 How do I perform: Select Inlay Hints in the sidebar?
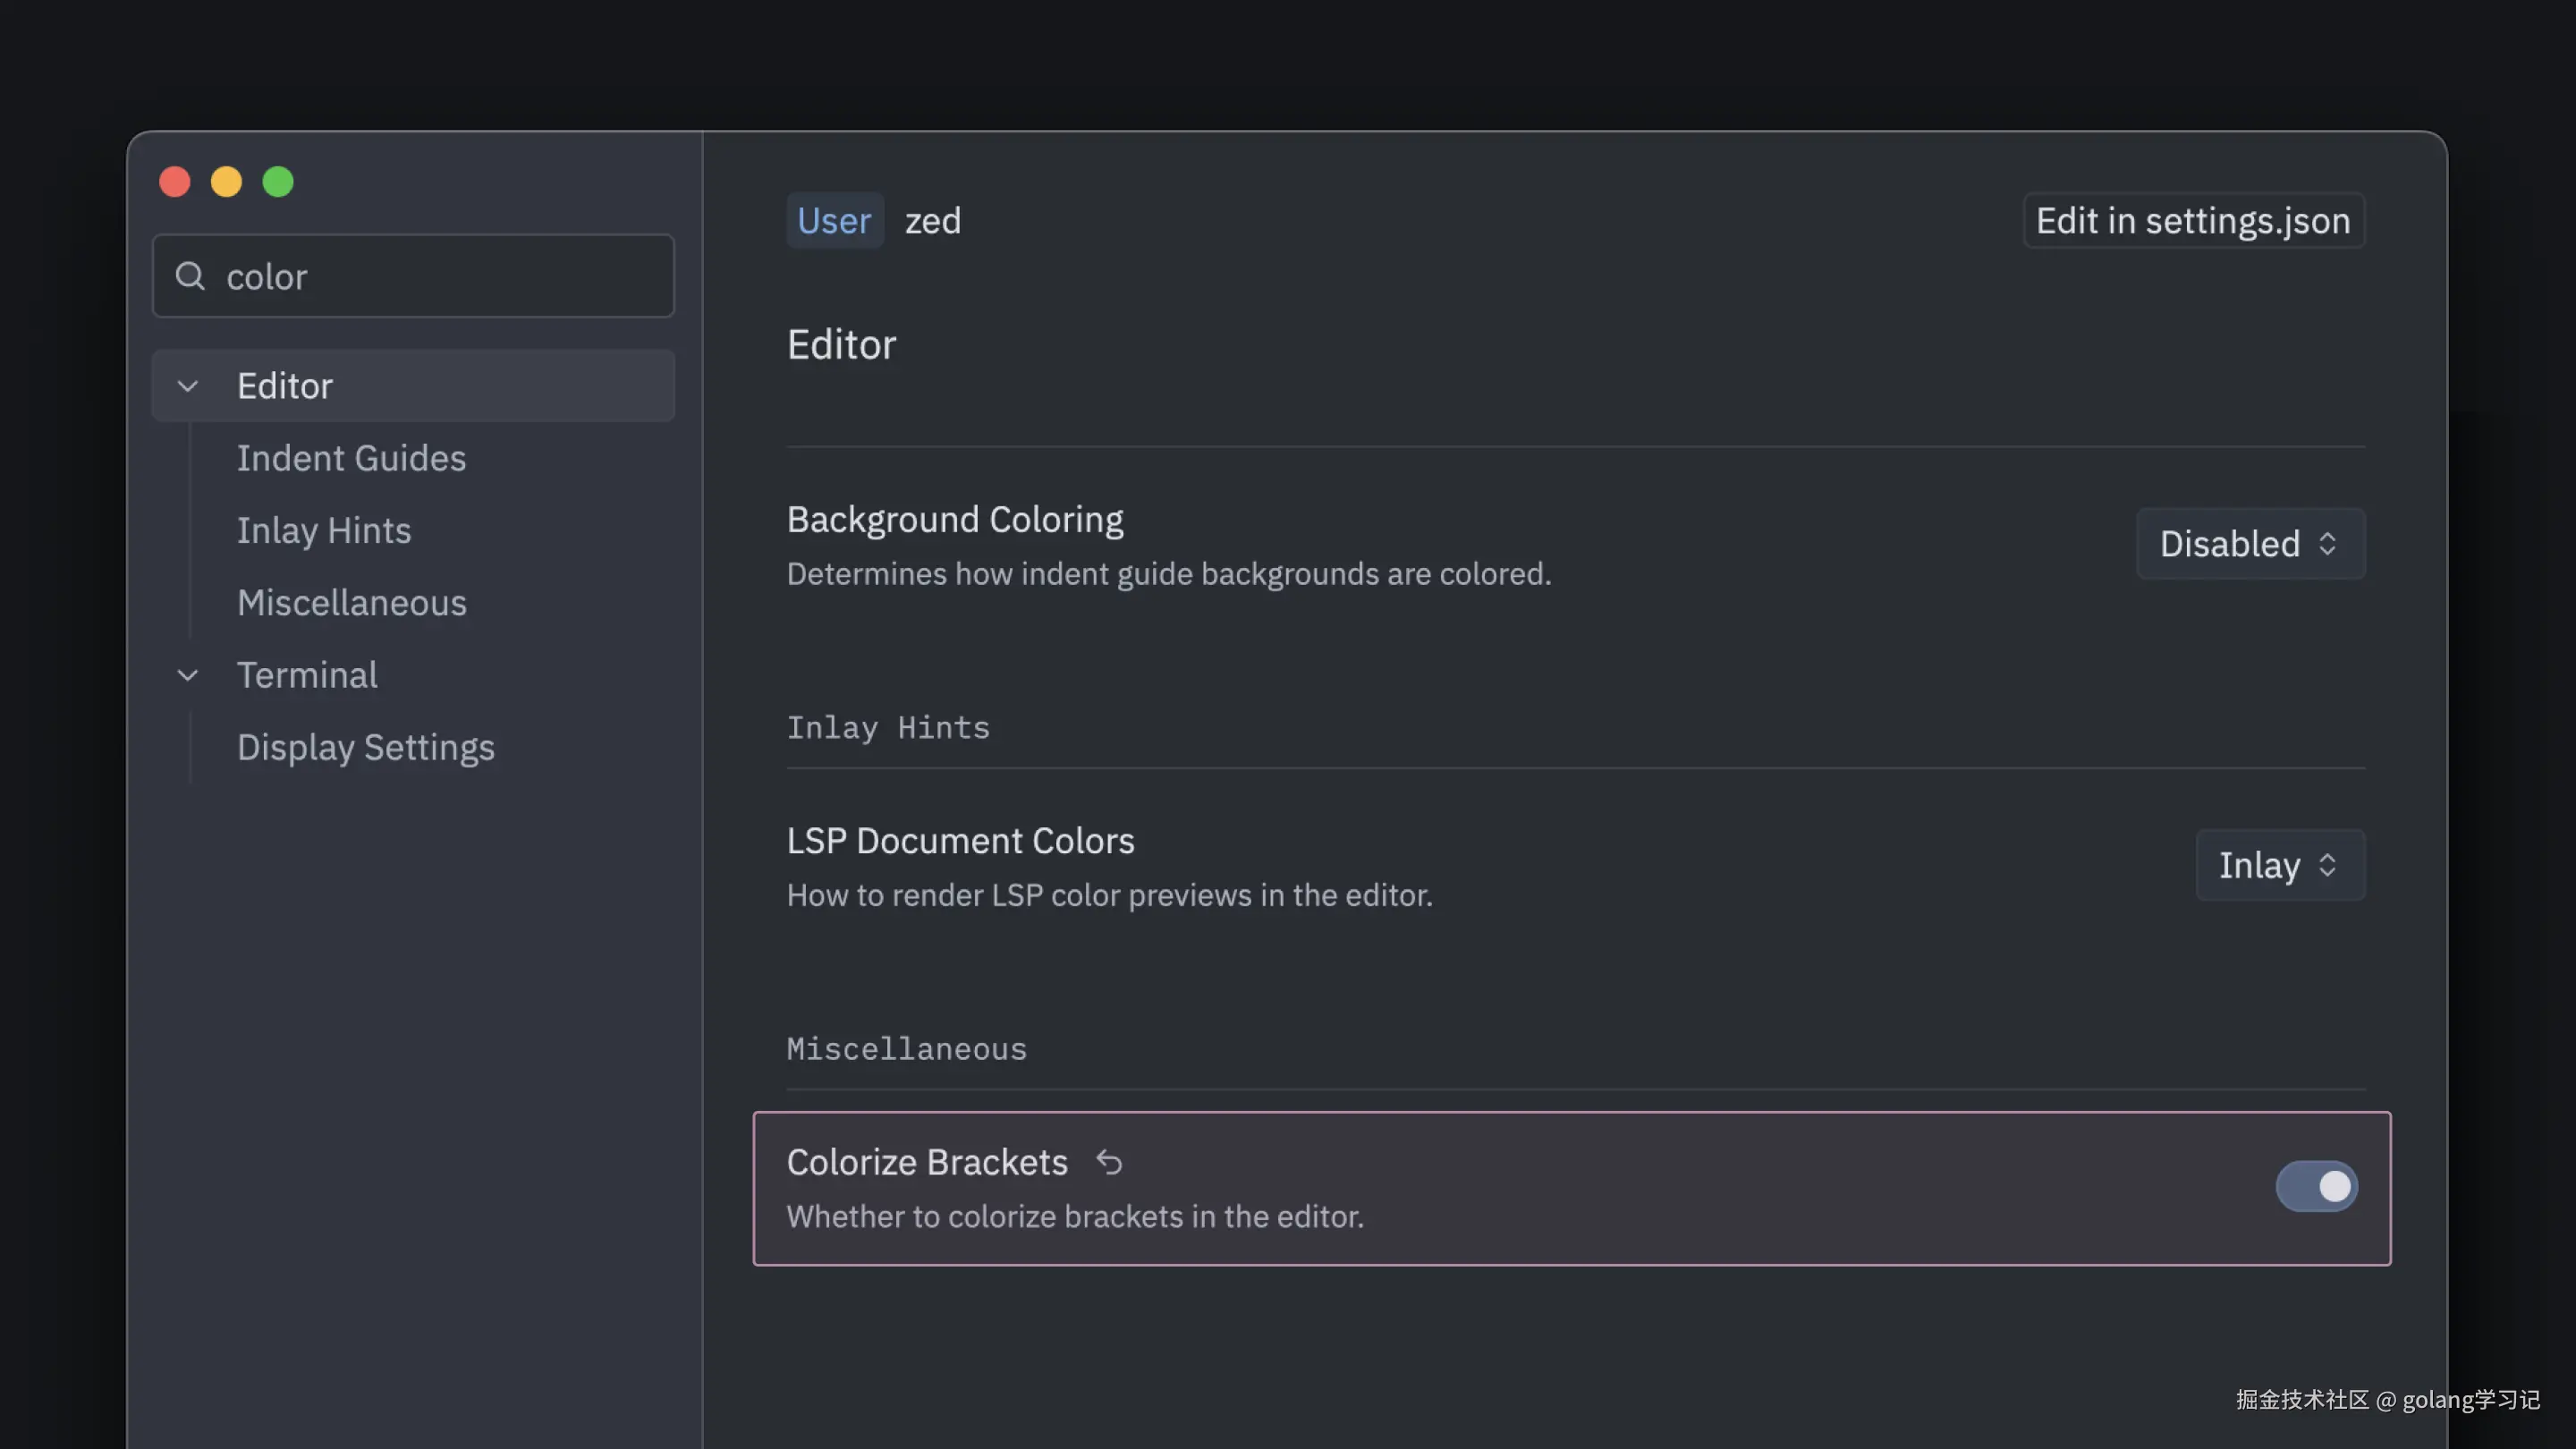(323, 530)
